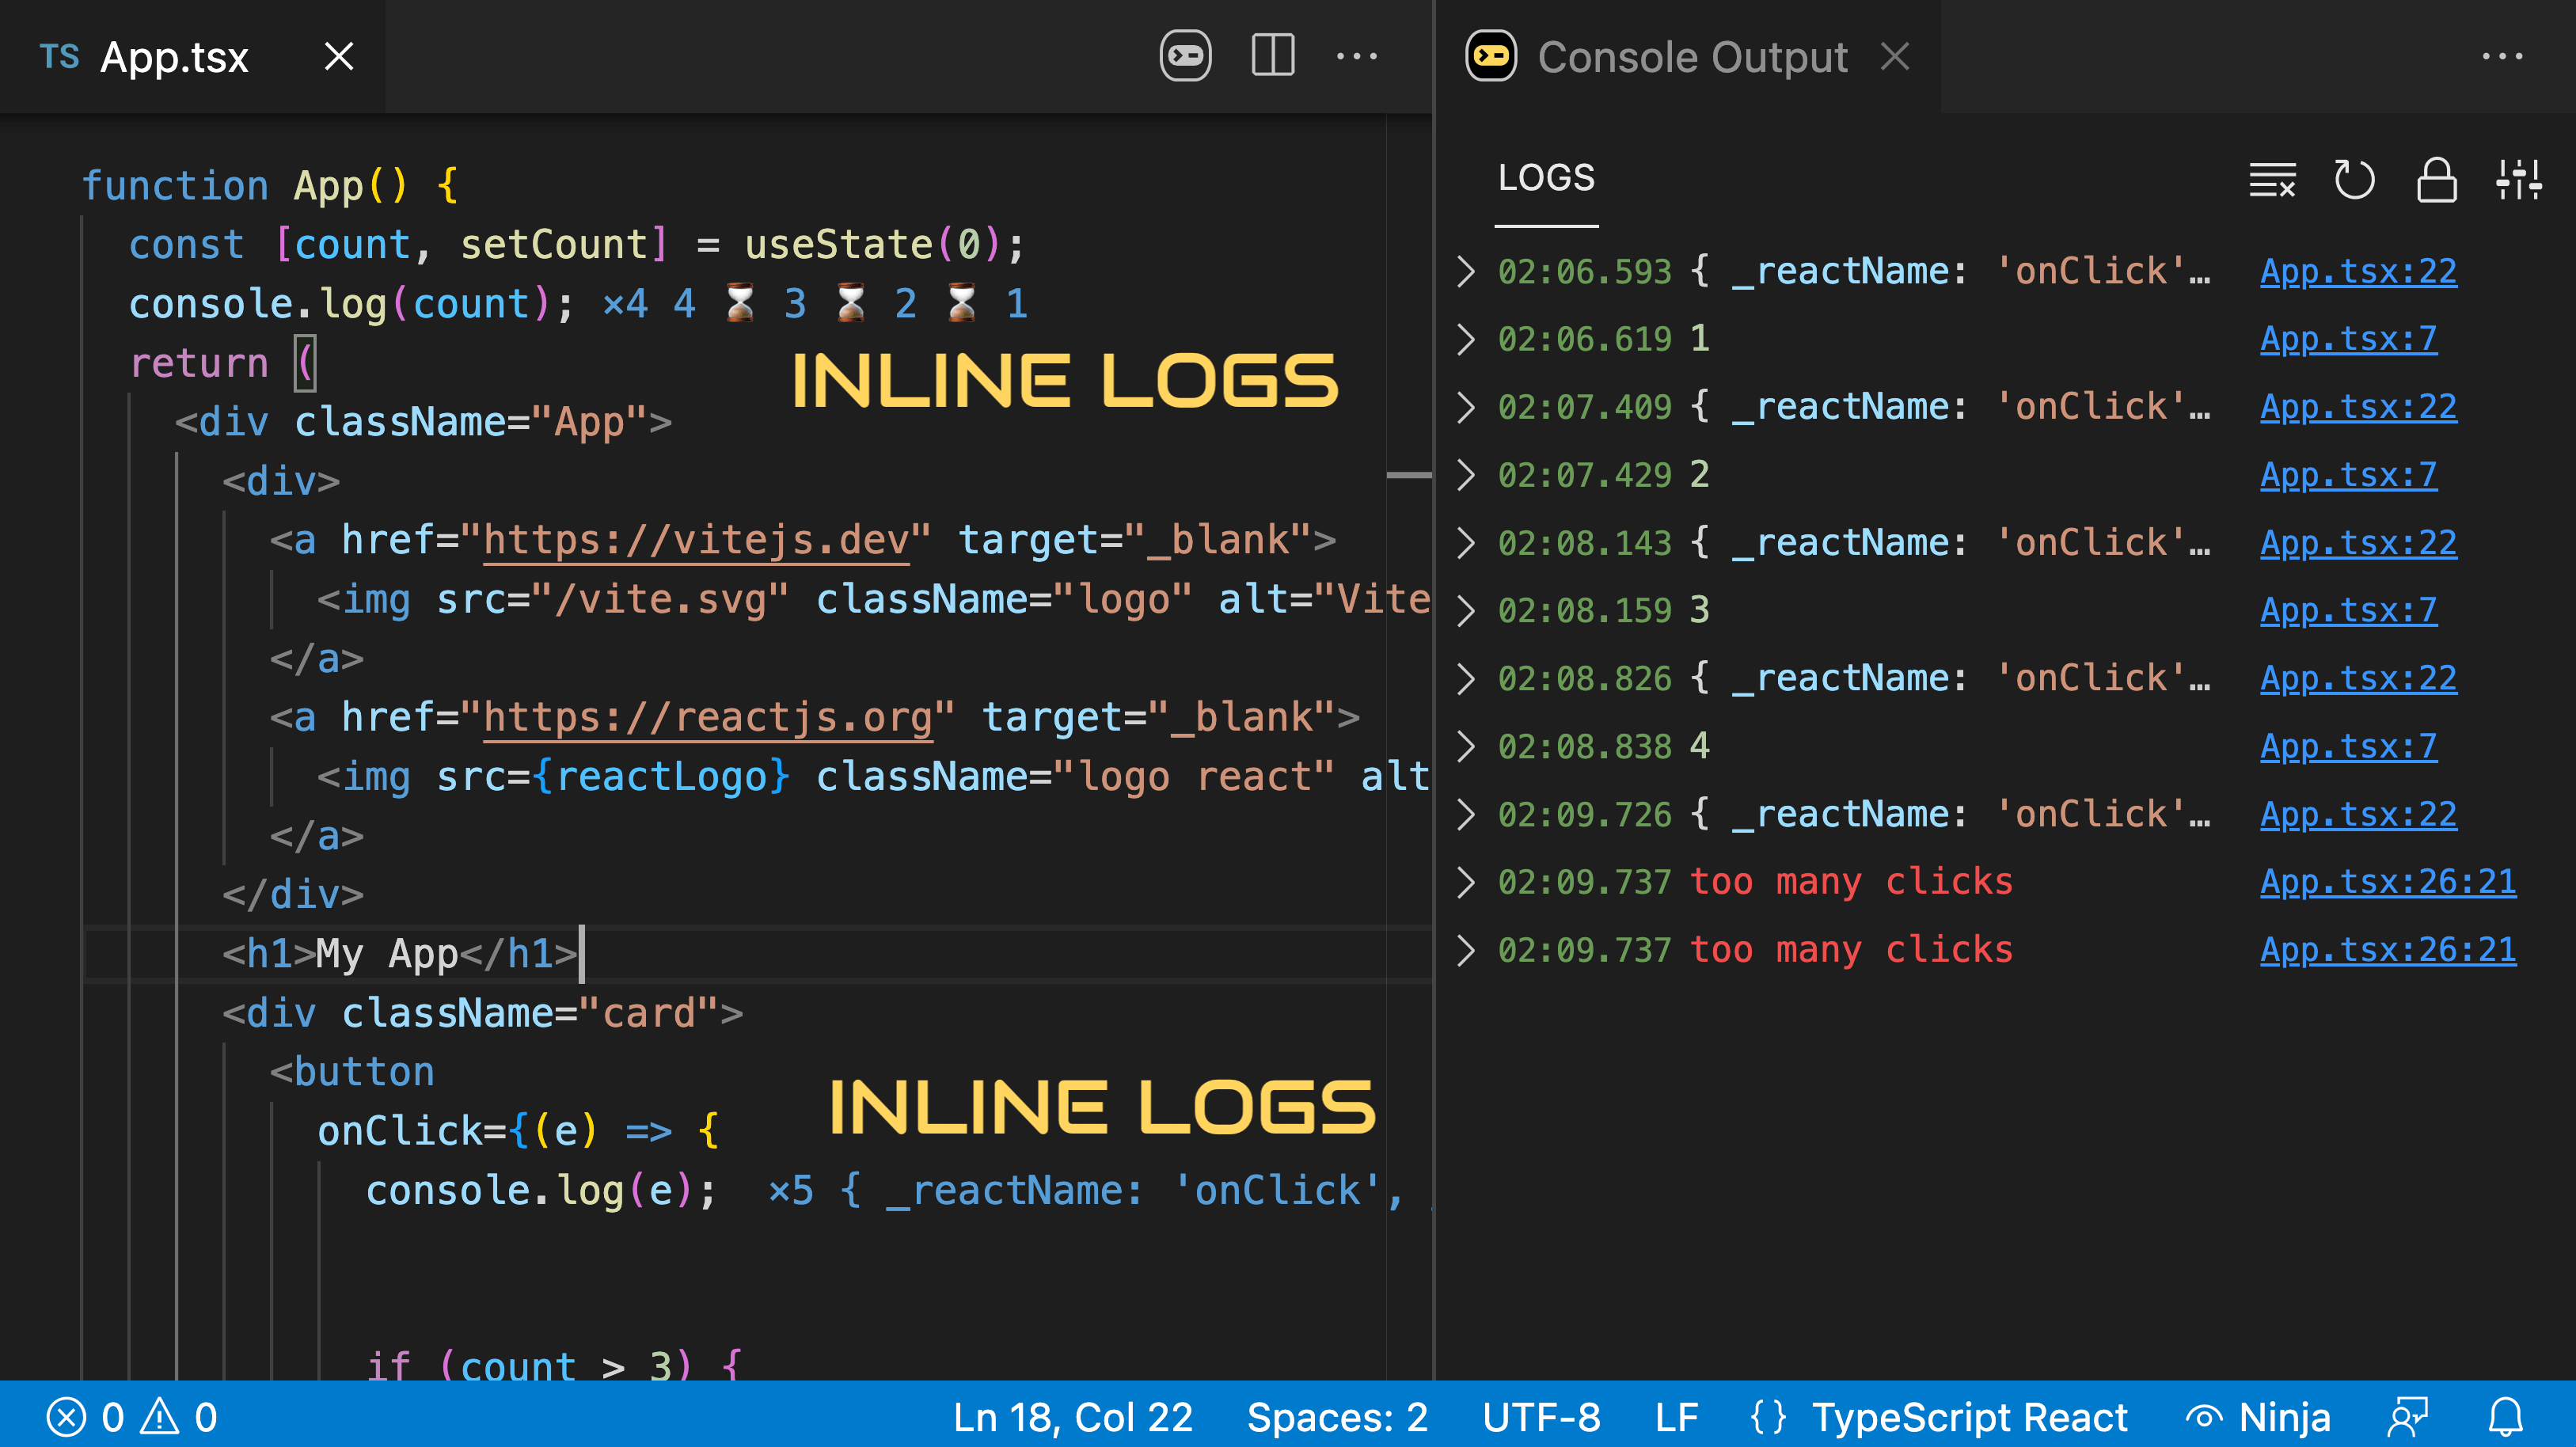Viewport: 2576px width, 1447px height.
Task: Expand log entry at 02:08.838
Action: click(1466, 746)
